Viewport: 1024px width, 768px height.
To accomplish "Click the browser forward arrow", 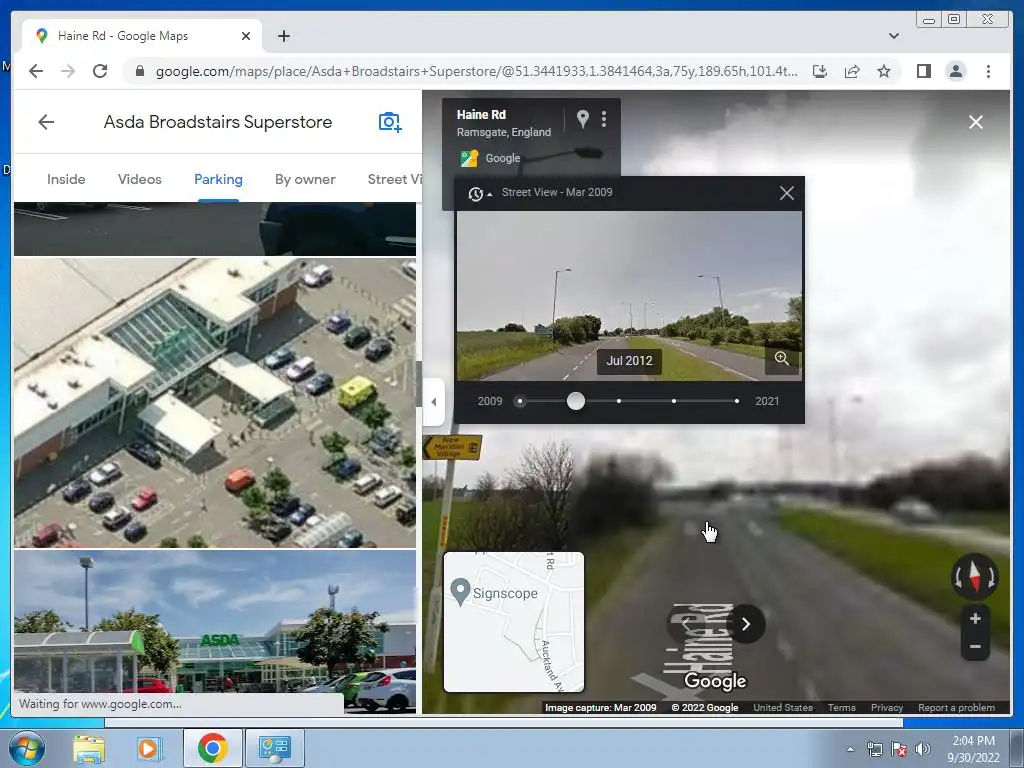I will 68,71.
